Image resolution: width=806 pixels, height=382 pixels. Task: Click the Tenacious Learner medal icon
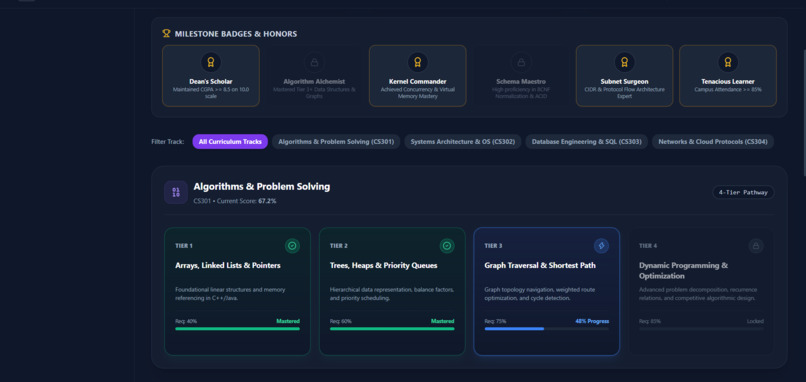(728, 62)
